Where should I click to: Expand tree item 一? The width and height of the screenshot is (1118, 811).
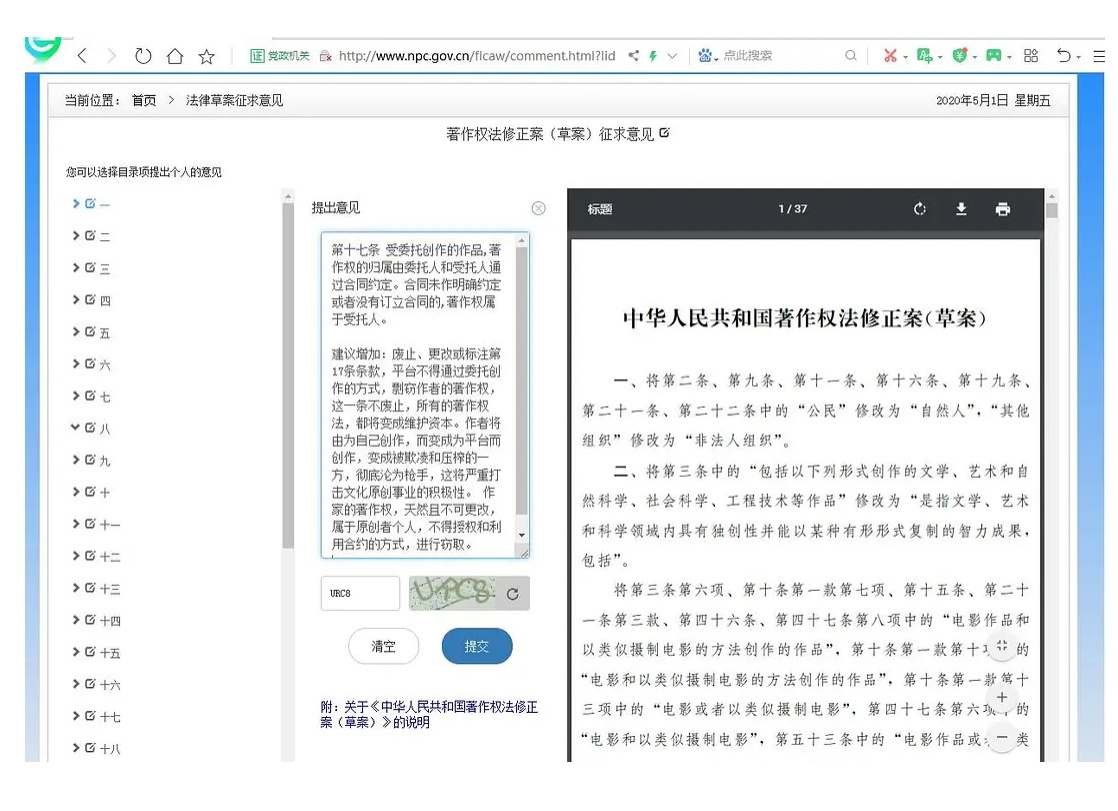76,203
